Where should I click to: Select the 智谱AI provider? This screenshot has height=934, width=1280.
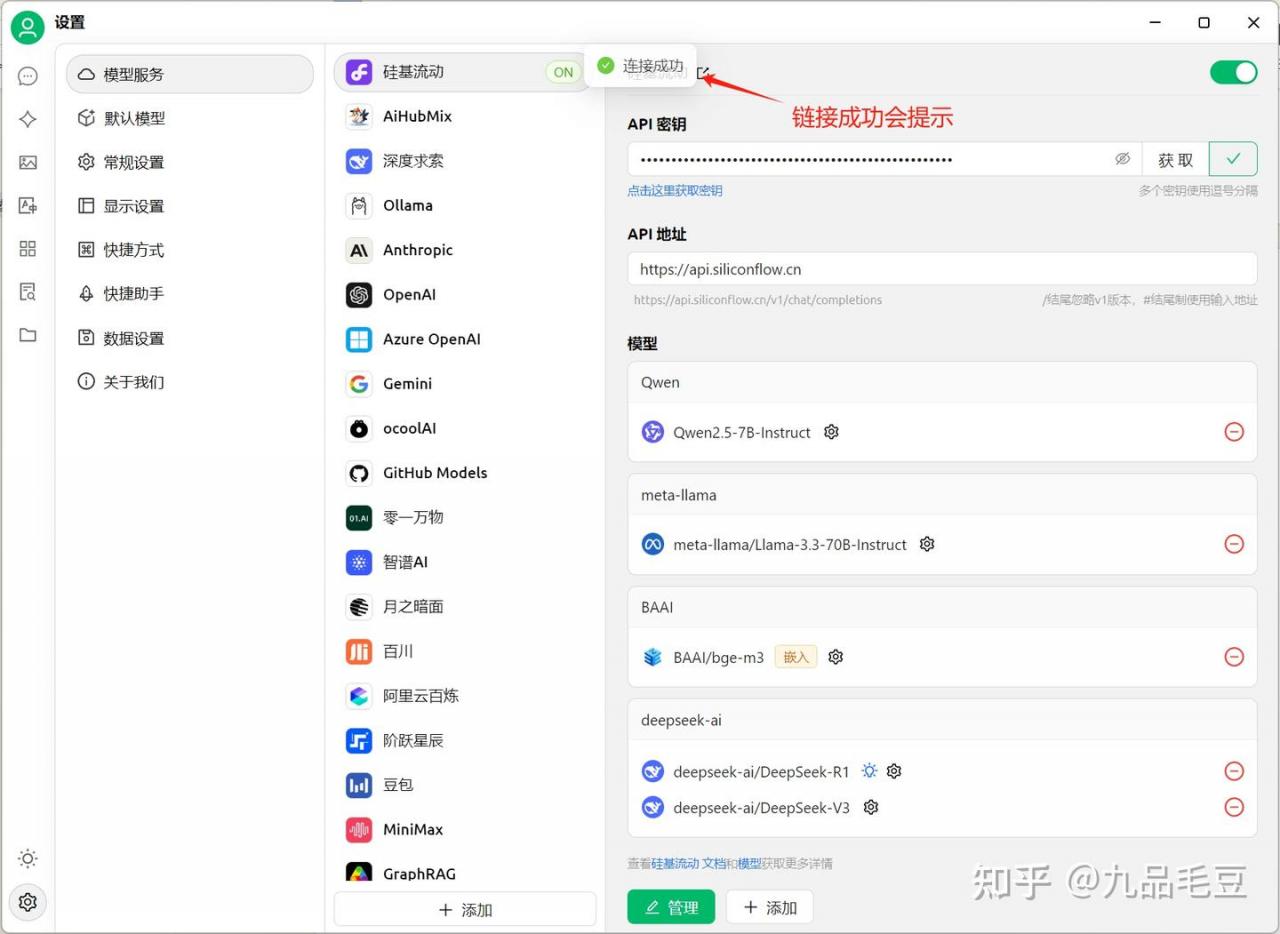click(x=465, y=562)
